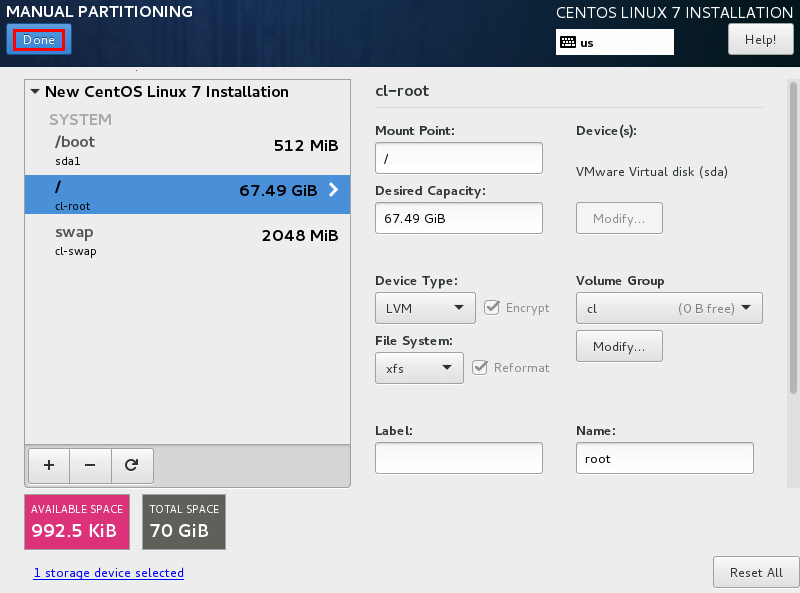
Task: Click Modify button under Volume Group
Action: tap(618, 346)
